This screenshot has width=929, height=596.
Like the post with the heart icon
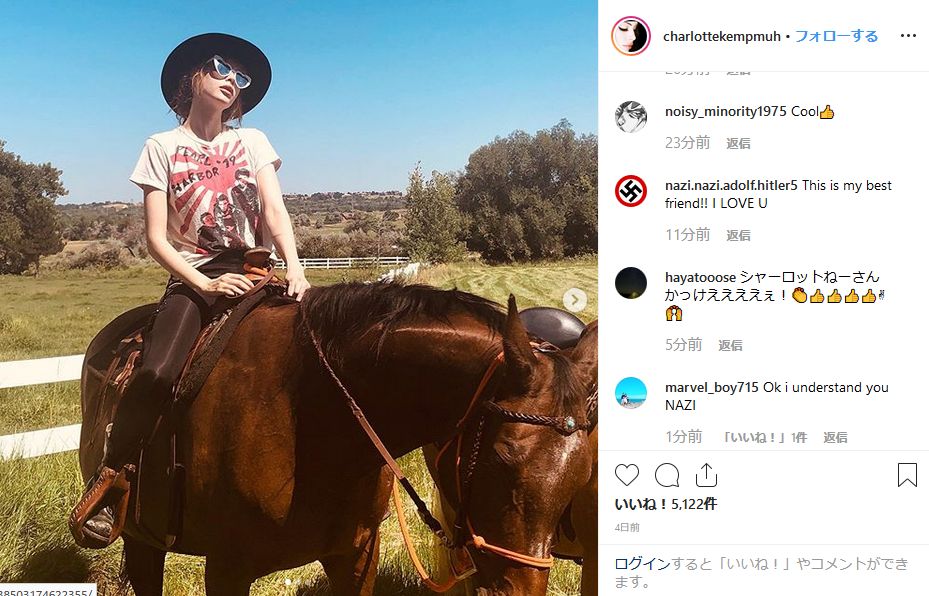pyautogui.click(x=626, y=475)
